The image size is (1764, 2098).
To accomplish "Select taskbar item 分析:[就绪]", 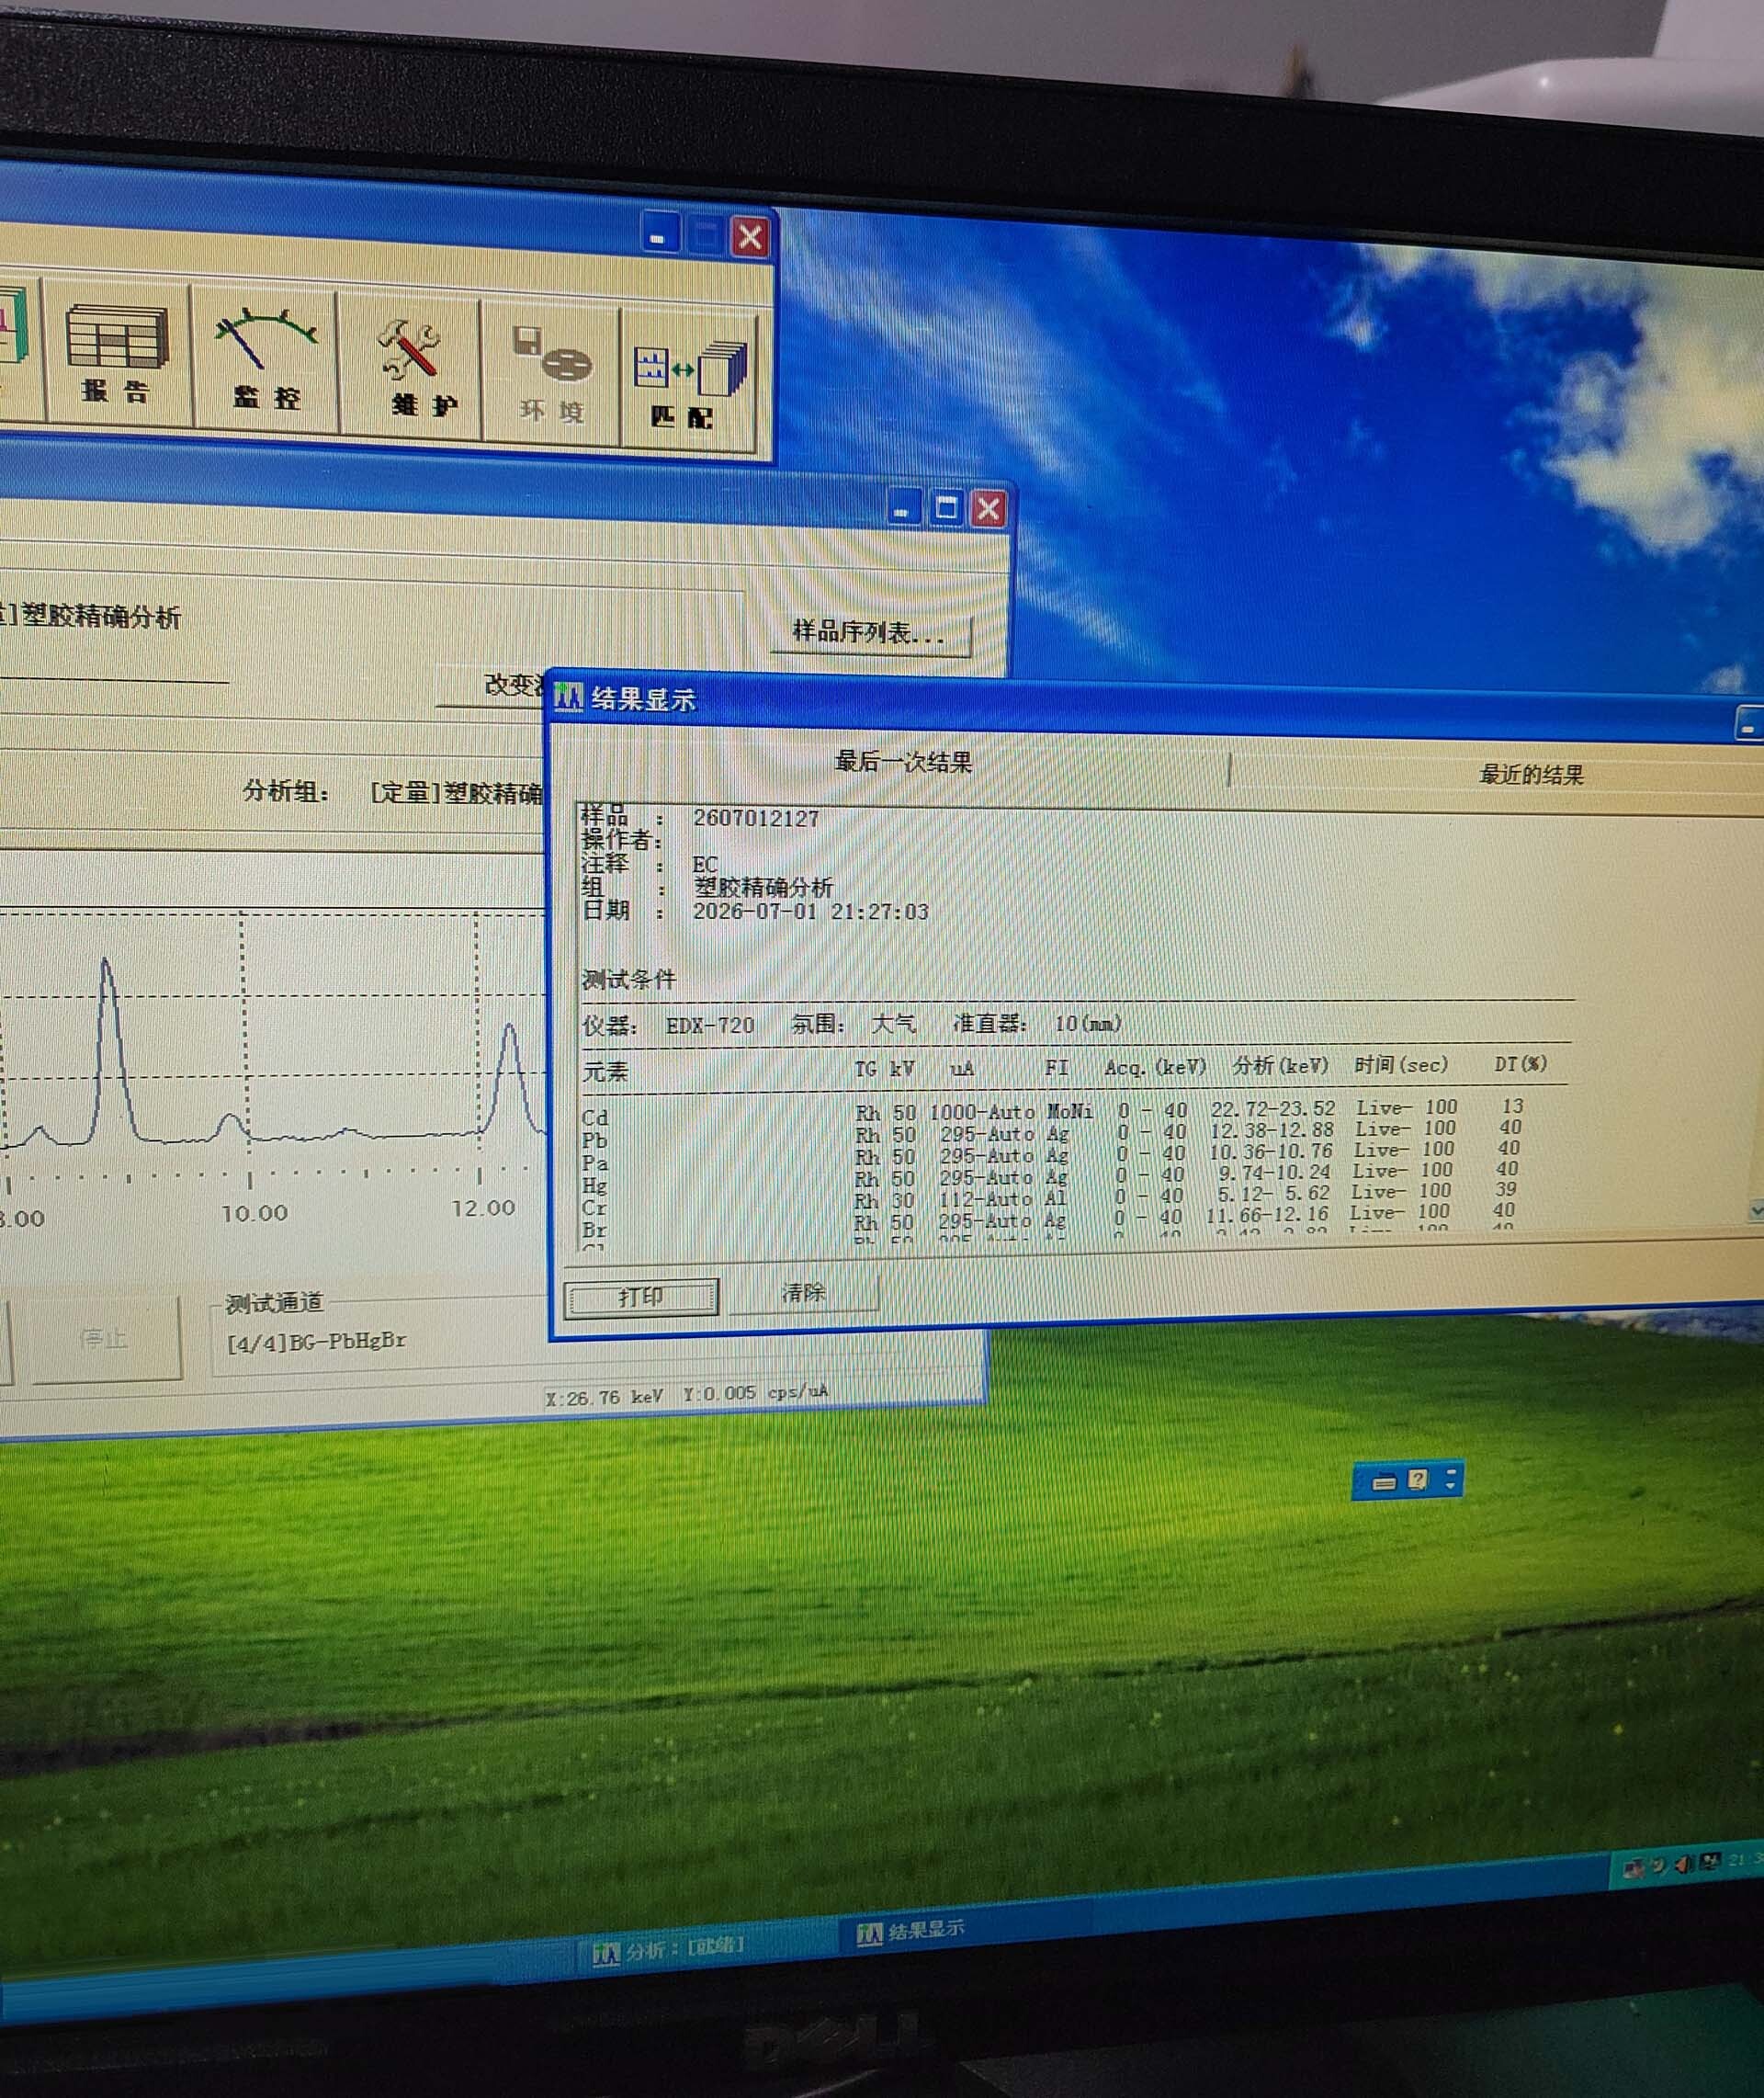I will (x=668, y=1948).
